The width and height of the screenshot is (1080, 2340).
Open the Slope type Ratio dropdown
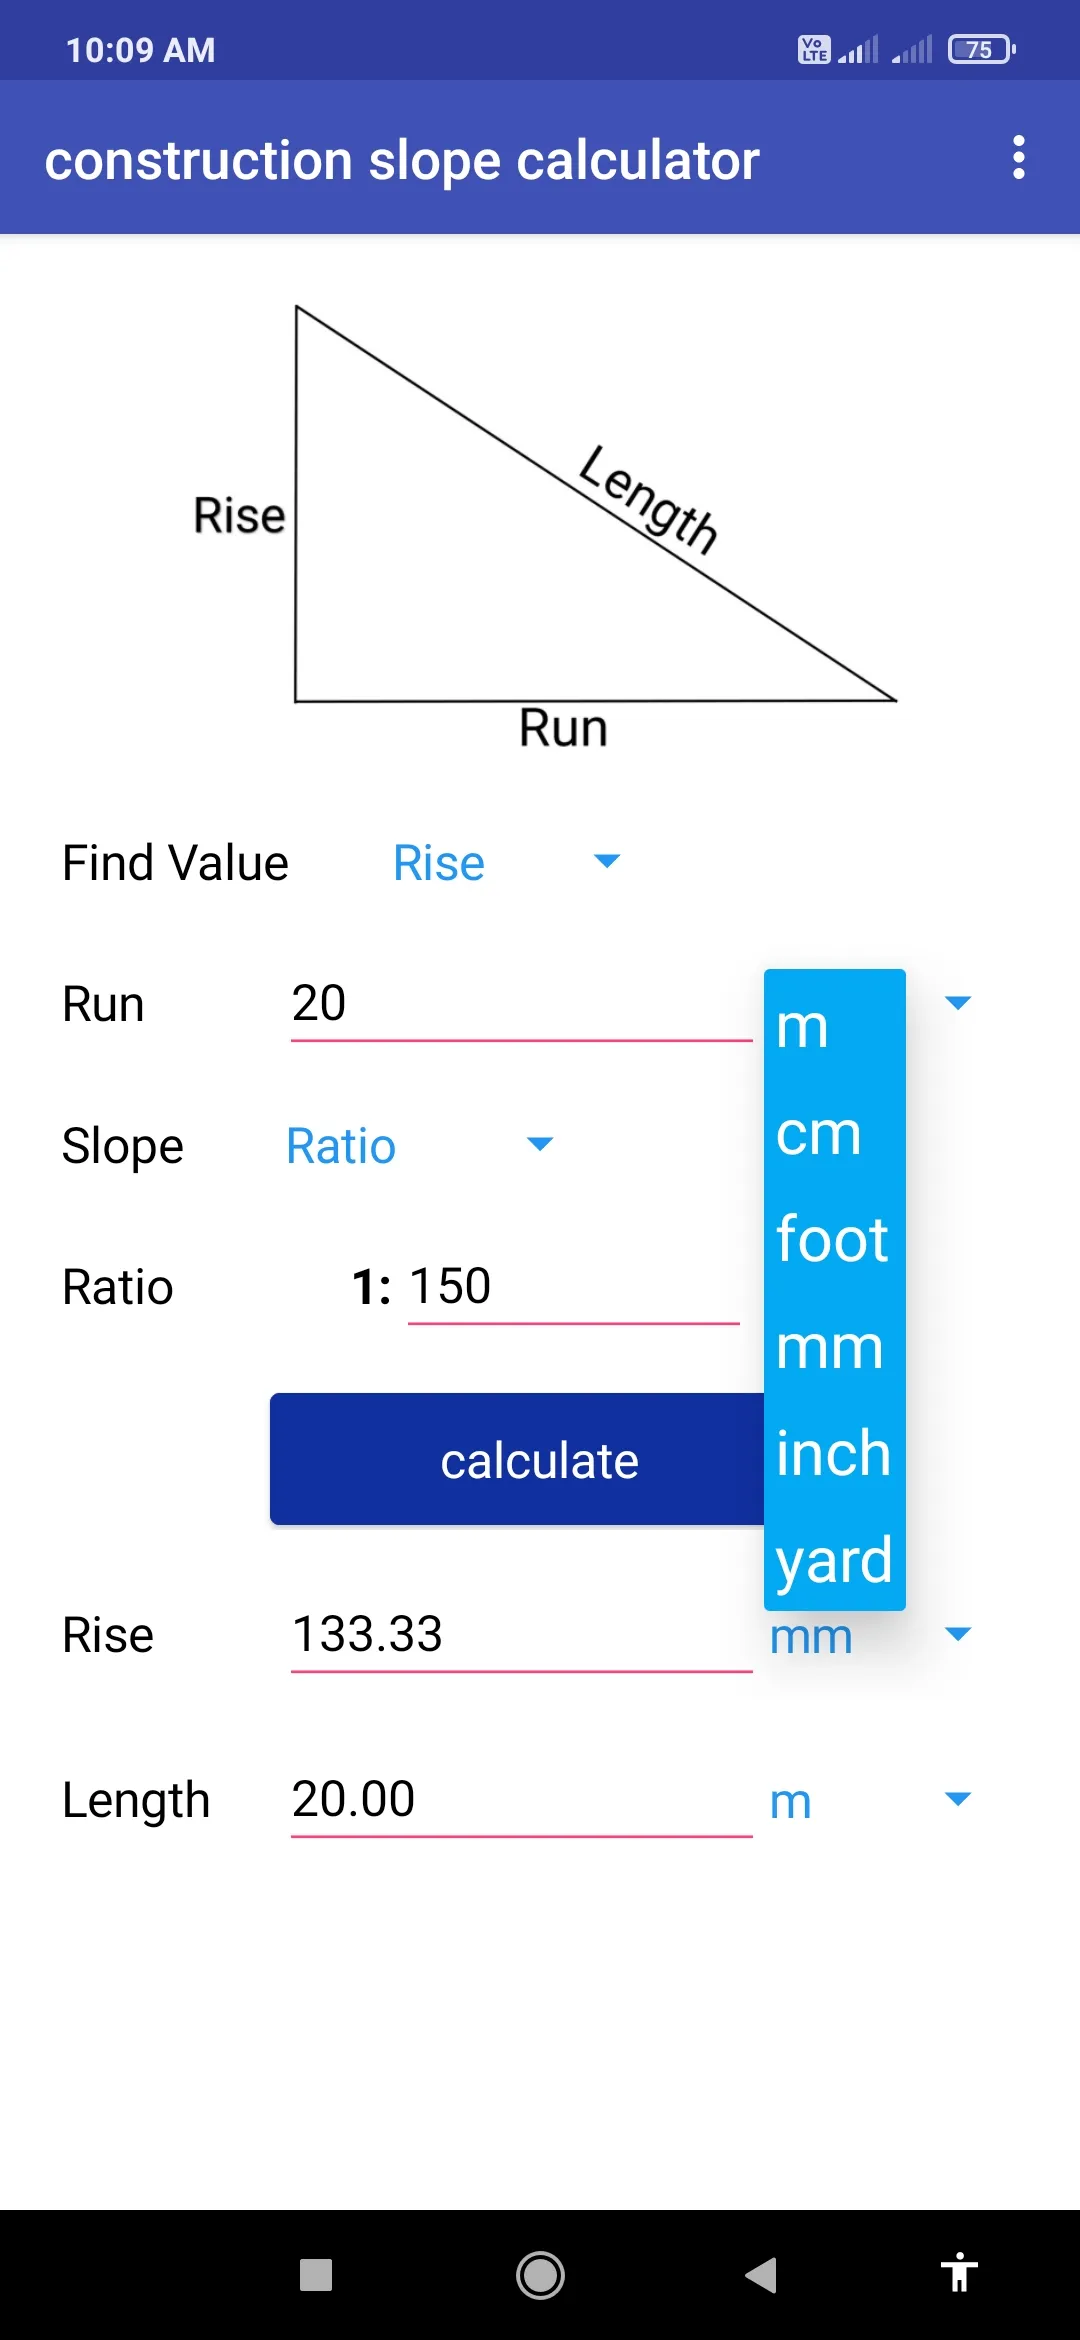click(420, 1145)
